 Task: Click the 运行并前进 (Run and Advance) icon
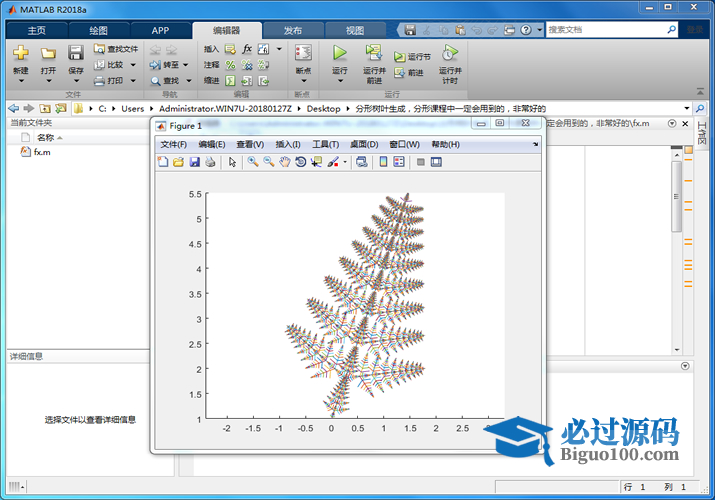pyautogui.click(x=374, y=53)
